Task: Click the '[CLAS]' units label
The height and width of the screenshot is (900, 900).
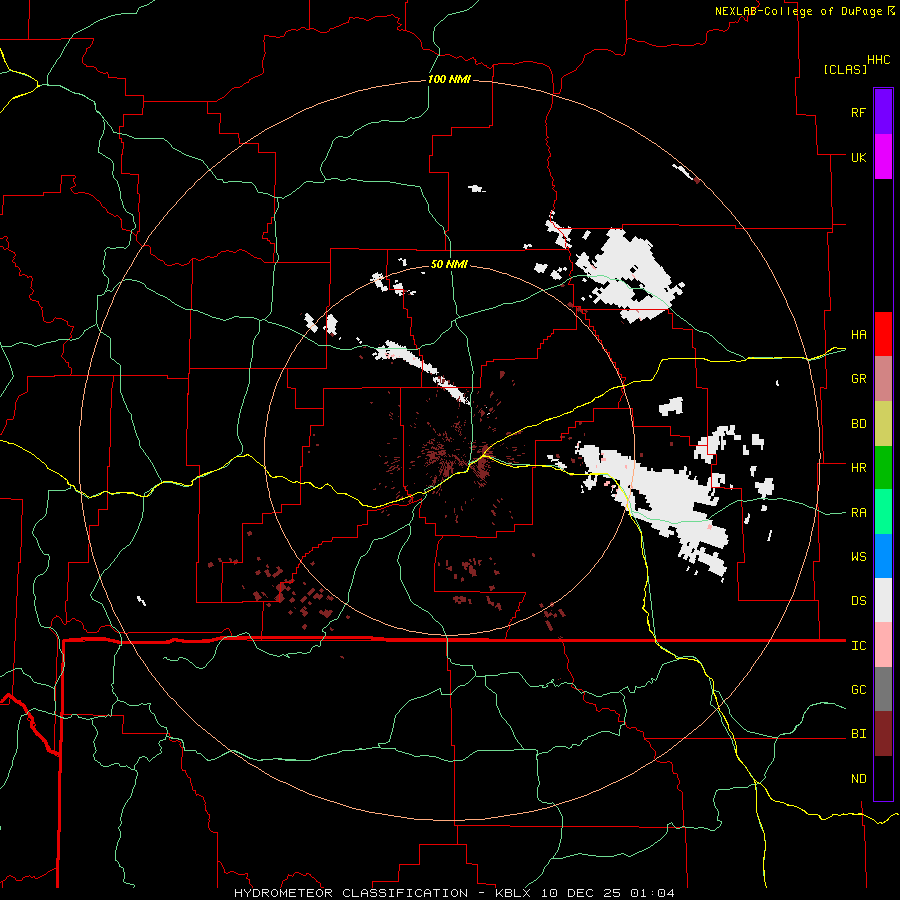Action: (x=845, y=70)
